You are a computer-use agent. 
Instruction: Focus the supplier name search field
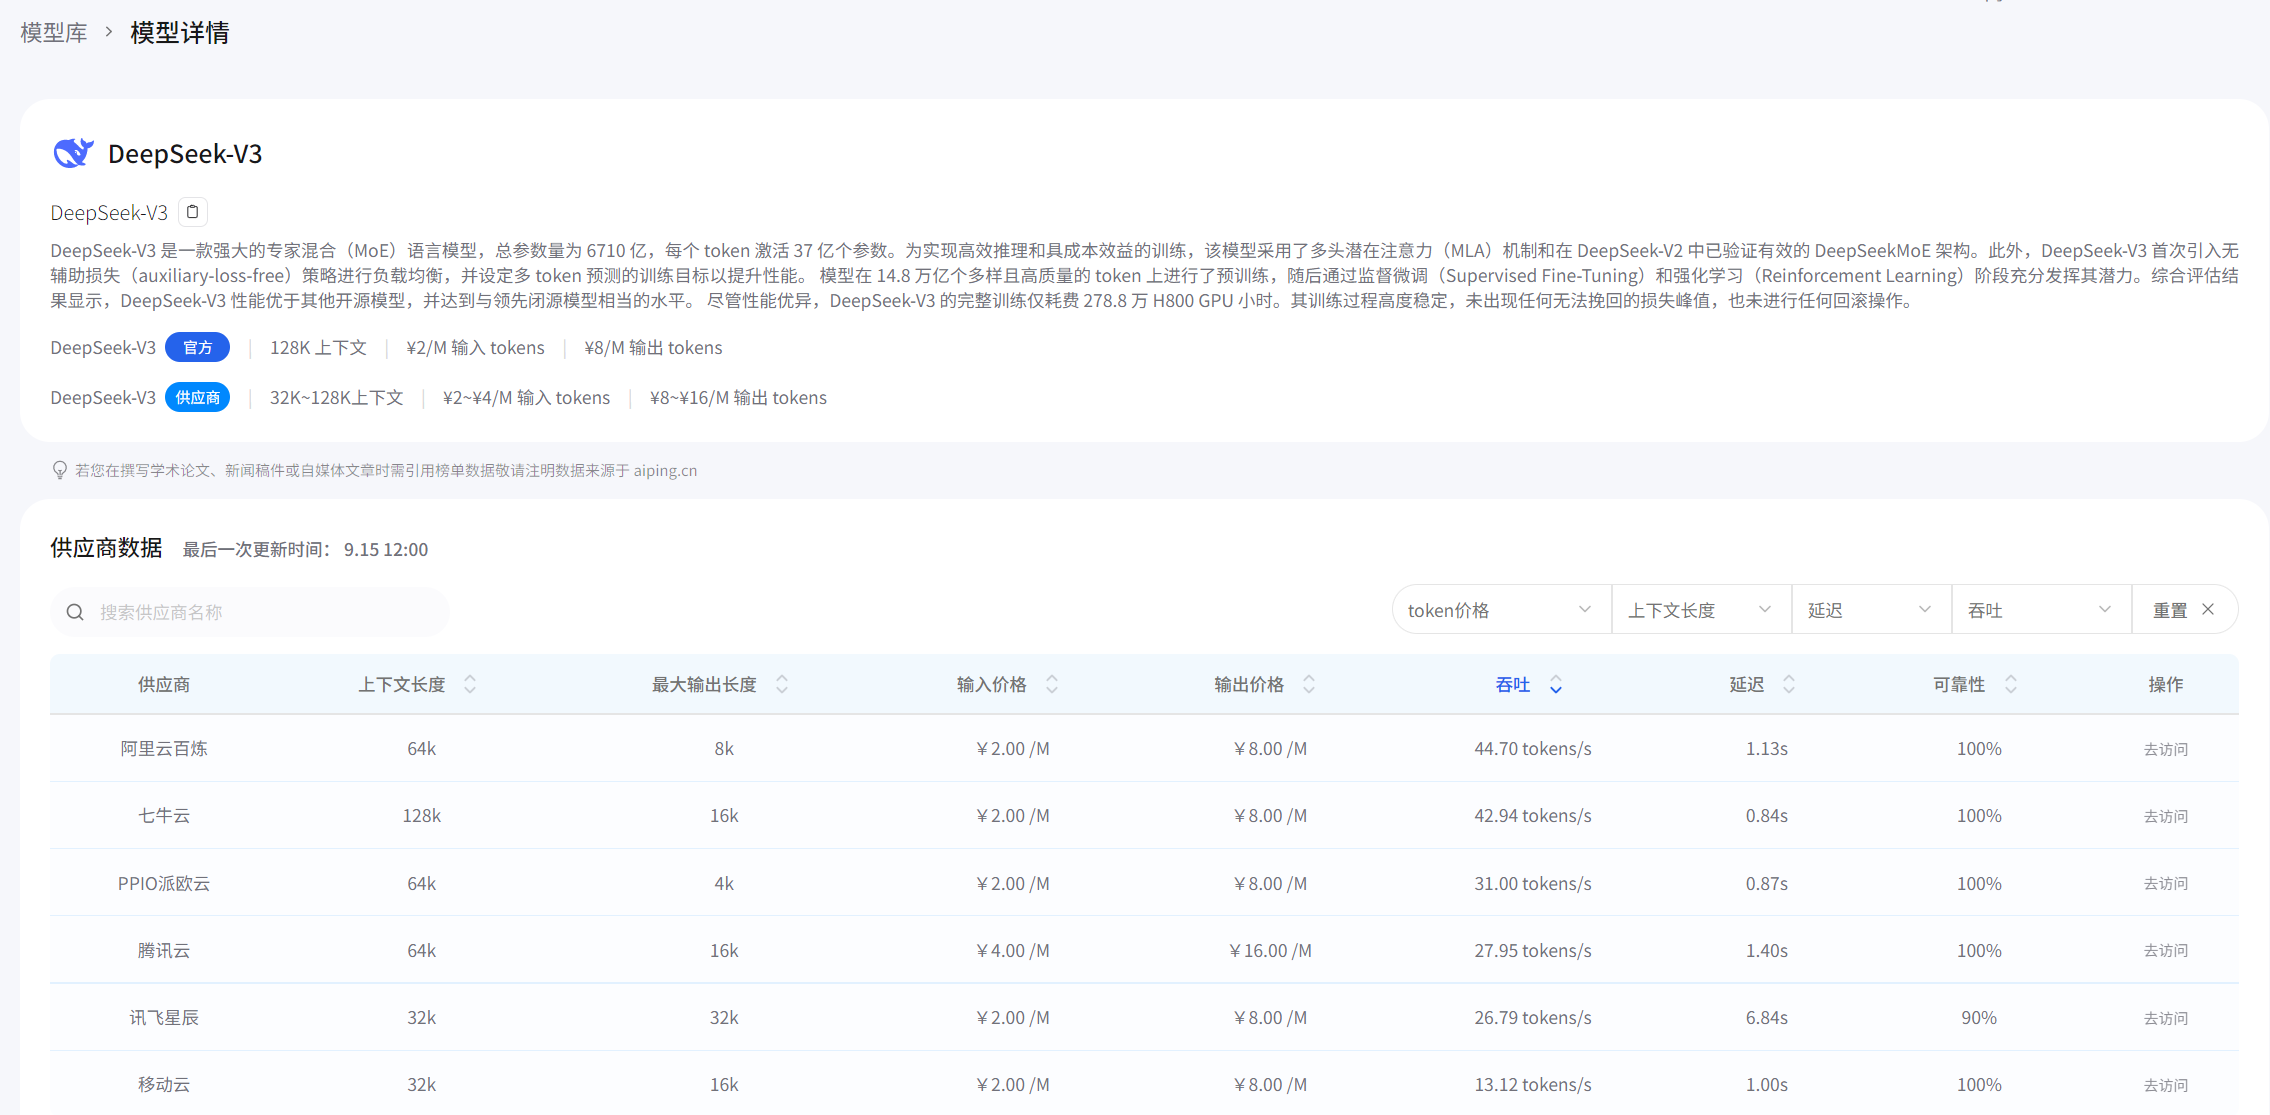pos(250,612)
